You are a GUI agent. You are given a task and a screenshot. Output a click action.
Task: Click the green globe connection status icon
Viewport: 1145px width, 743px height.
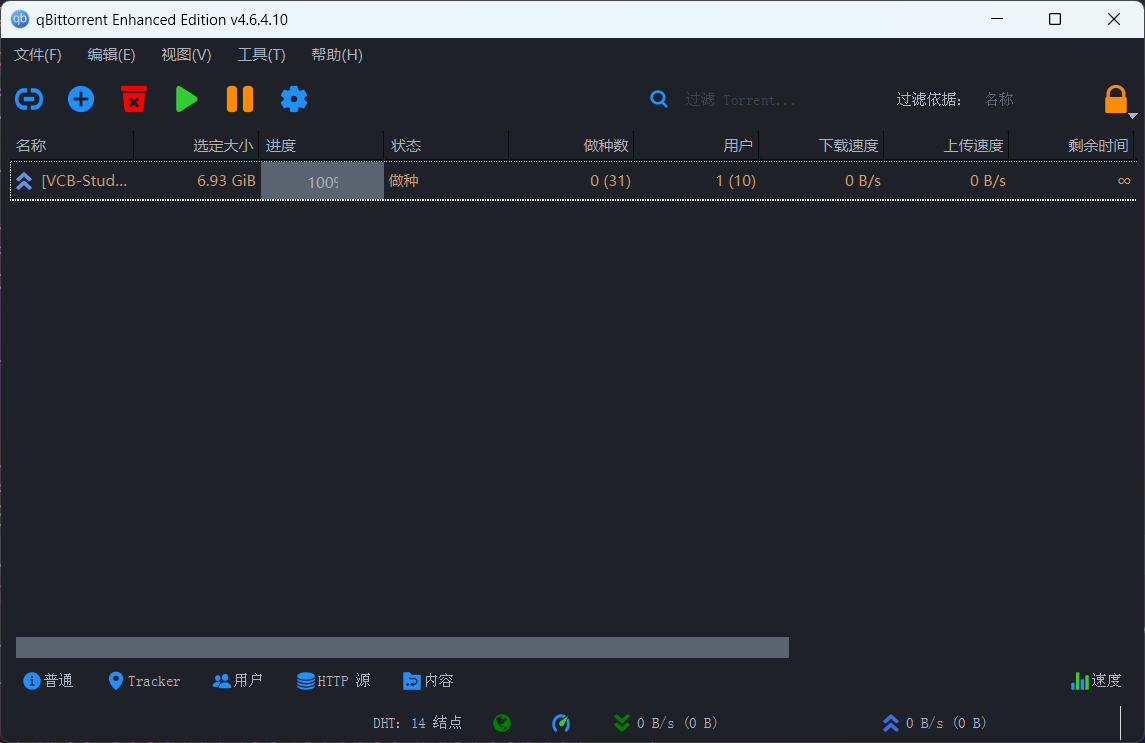[502, 723]
